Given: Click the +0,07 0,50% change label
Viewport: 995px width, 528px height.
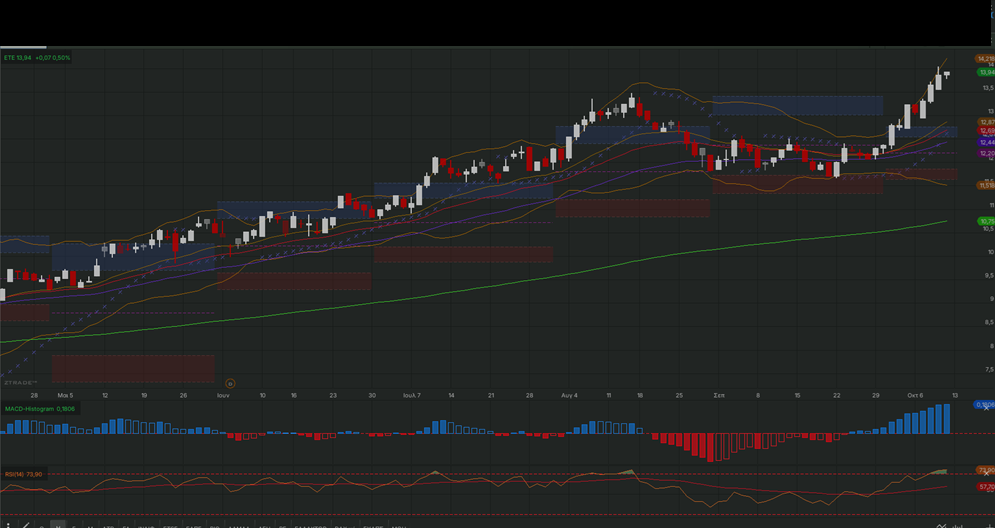Looking at the screenshot, I should tap(53, 58).
